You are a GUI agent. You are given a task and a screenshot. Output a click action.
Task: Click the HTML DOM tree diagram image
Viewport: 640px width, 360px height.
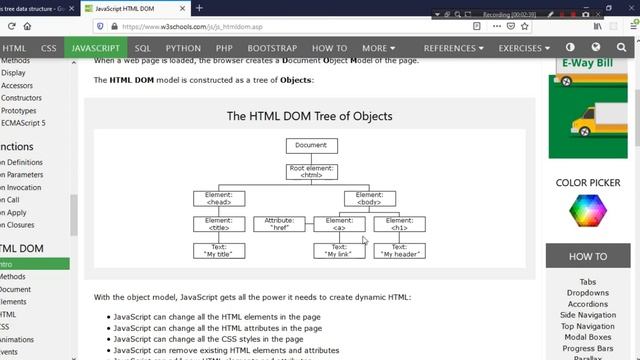(x=310, y=198)
